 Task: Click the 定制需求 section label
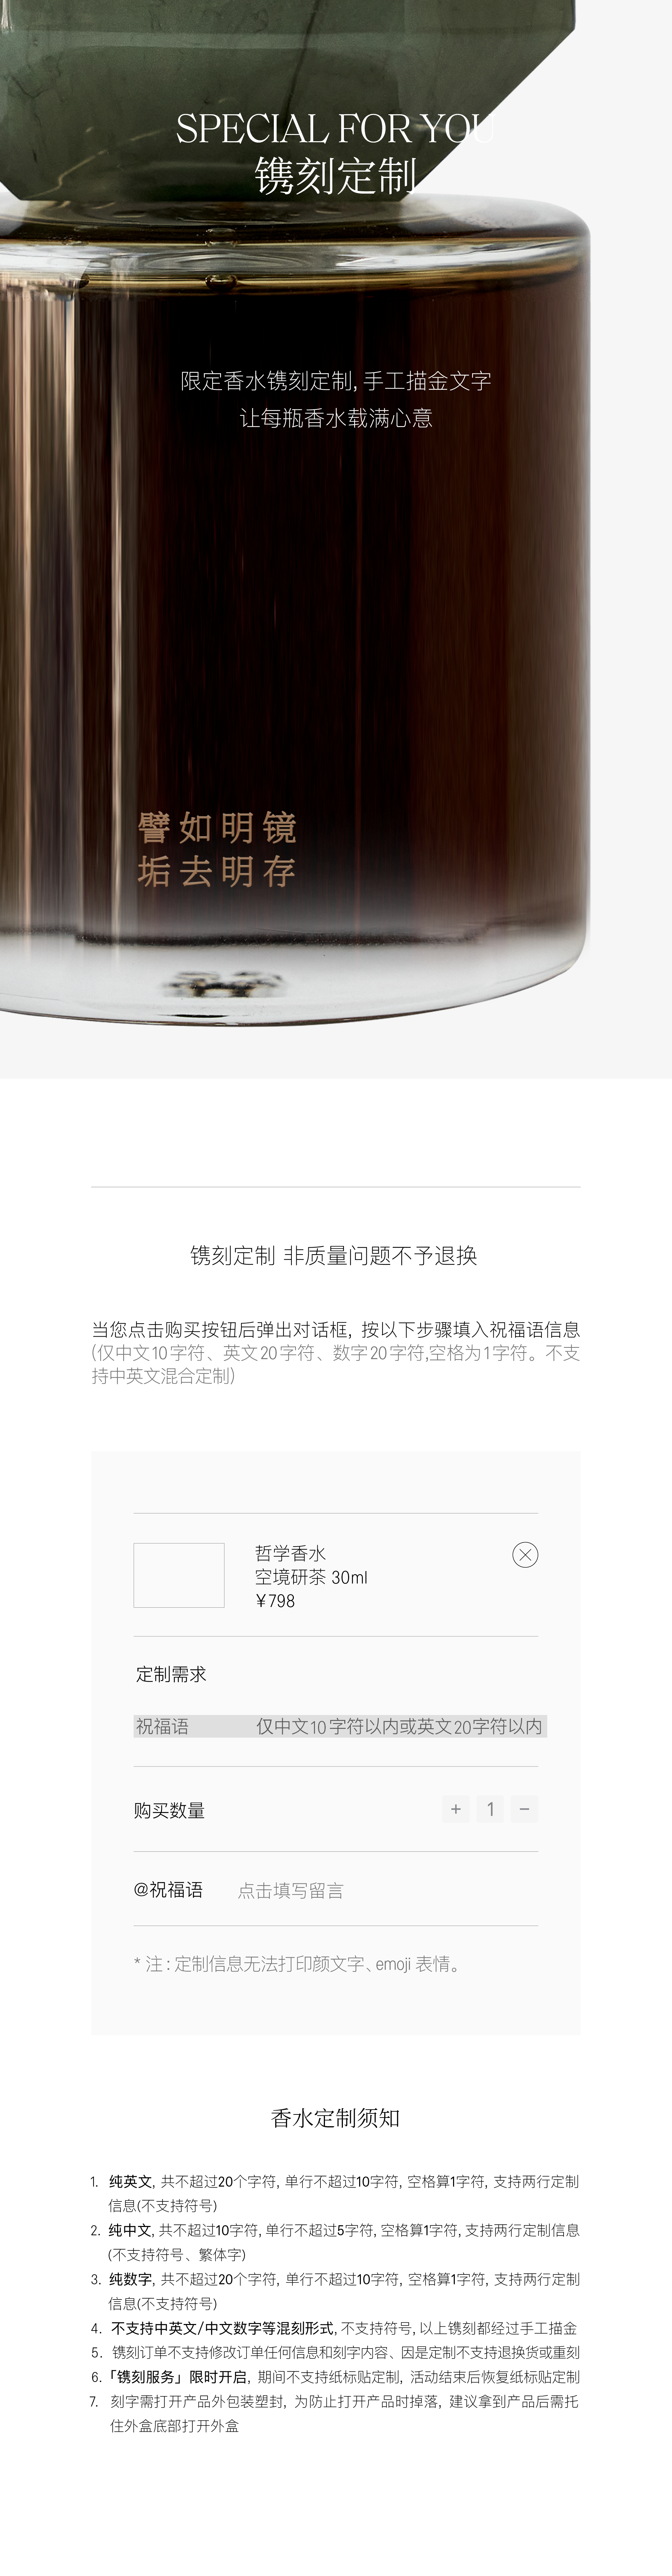coord(171,1674)
